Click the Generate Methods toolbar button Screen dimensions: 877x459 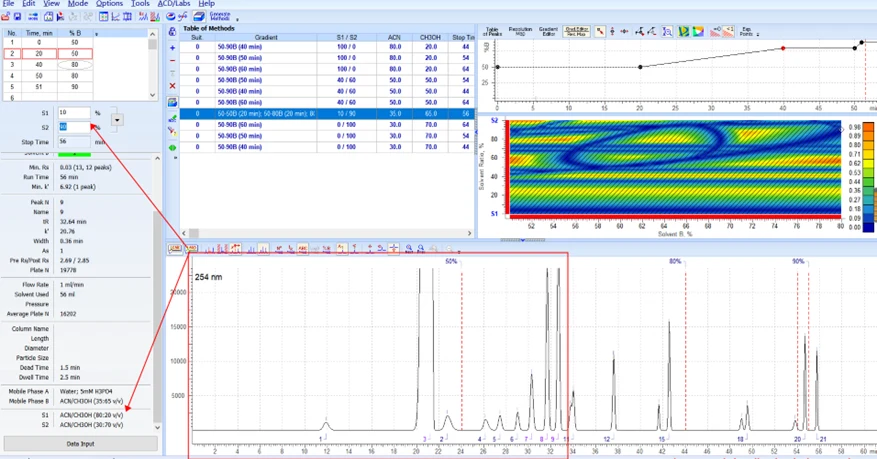tap(220, 17)
